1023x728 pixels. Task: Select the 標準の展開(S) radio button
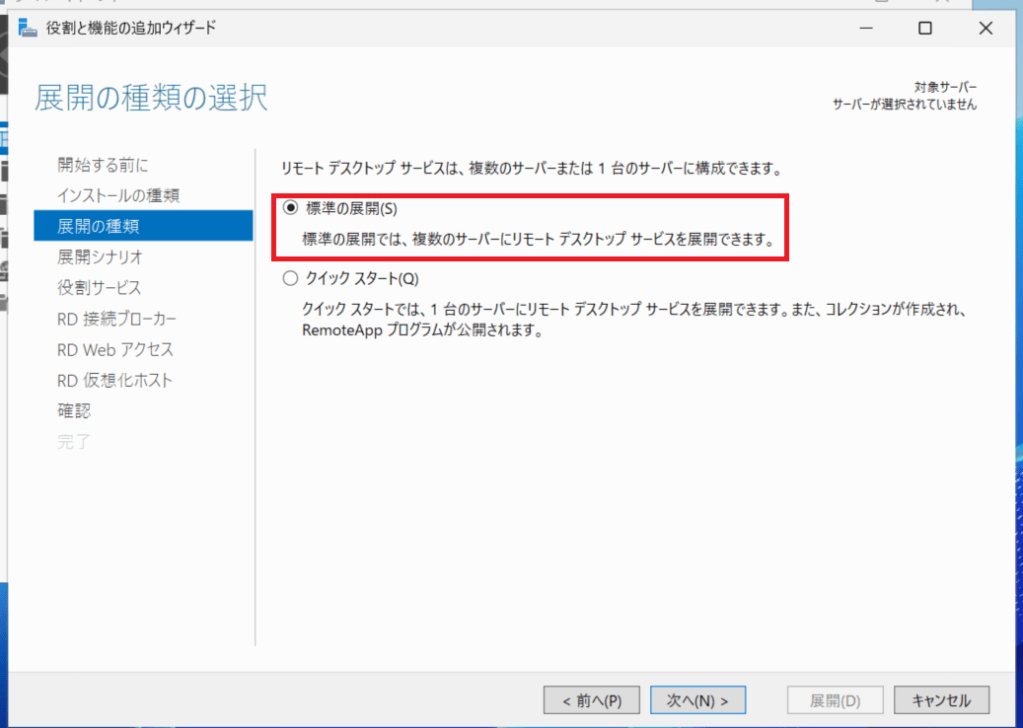click(x=291, y=208)
